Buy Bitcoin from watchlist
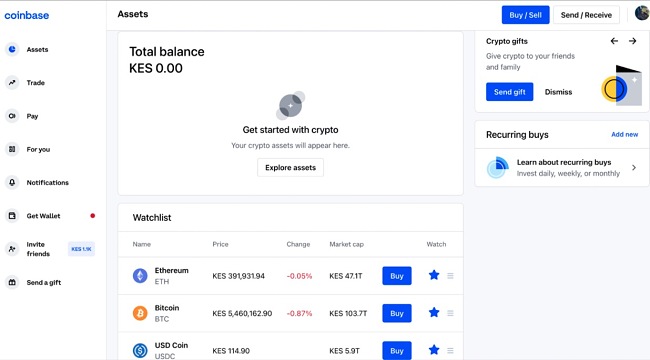 pyautogui.click(x=397, y=313)
